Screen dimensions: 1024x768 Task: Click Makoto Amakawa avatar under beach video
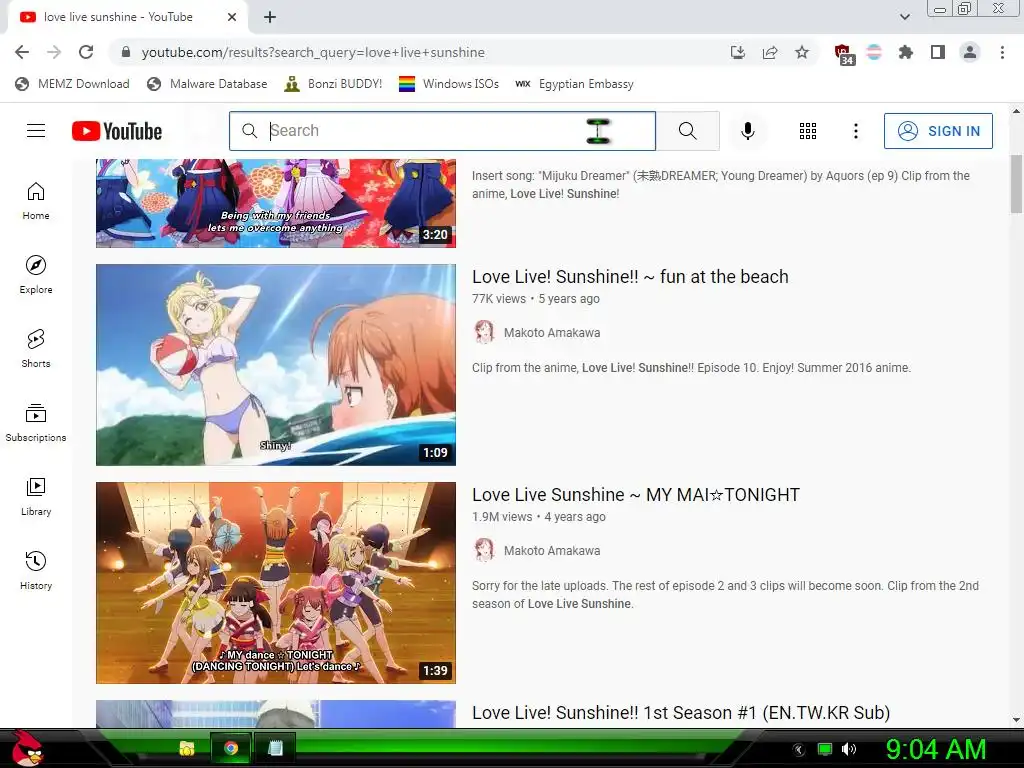[484, 332]
